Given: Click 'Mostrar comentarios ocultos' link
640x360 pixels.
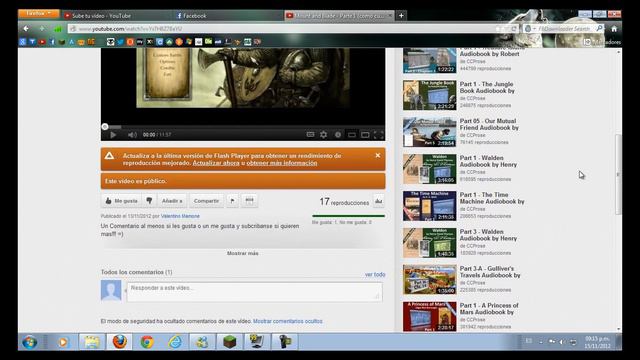Looking at the screenshot, I should pos(287,321).
